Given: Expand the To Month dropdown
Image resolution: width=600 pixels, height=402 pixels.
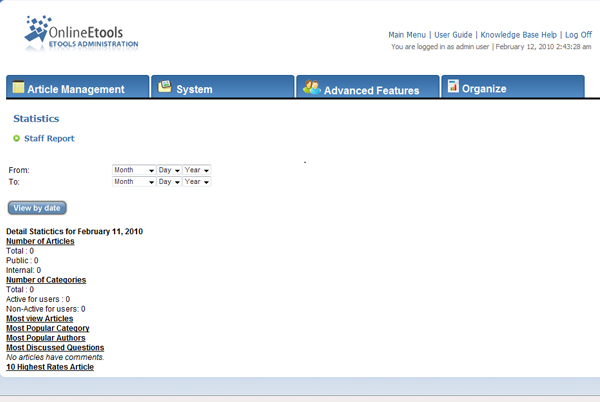Looking at the screenshot, I should click(x=134, y=182).
